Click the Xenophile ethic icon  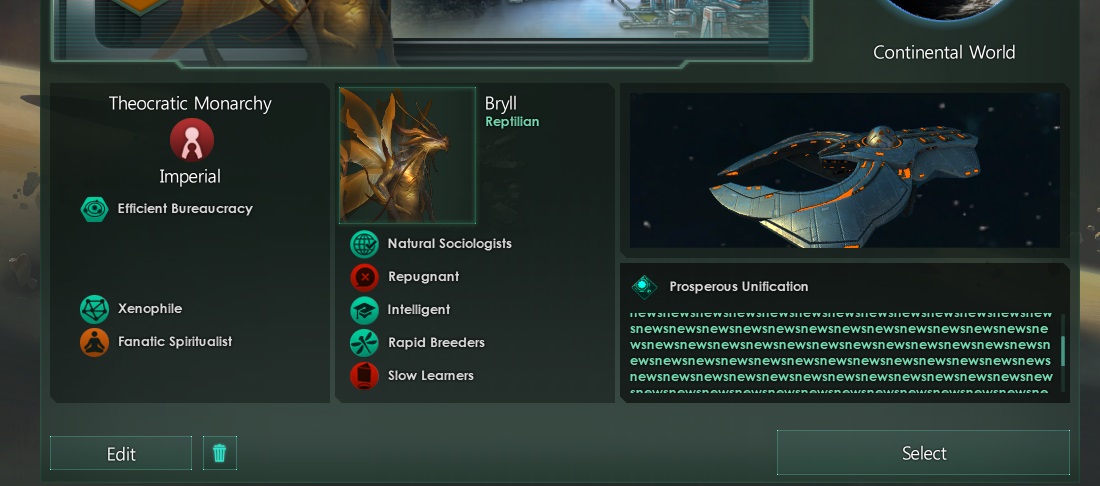[94, 309]
